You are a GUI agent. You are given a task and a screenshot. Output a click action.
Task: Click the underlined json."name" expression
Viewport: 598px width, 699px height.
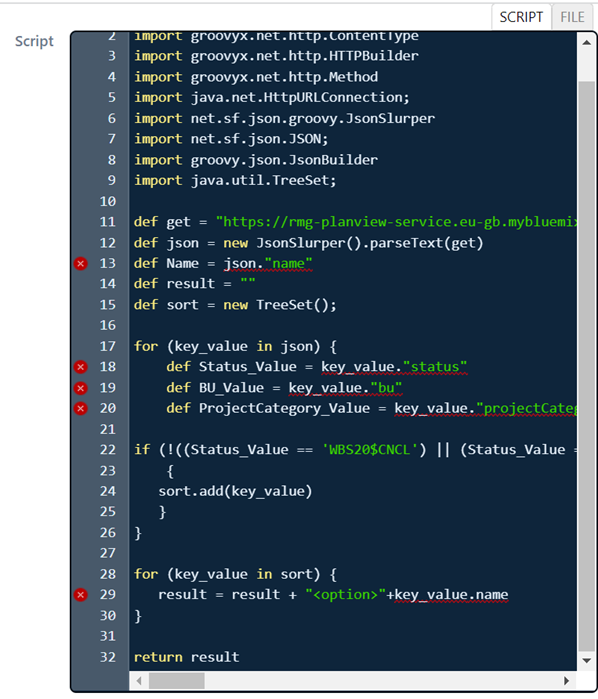tap(268, 264)
